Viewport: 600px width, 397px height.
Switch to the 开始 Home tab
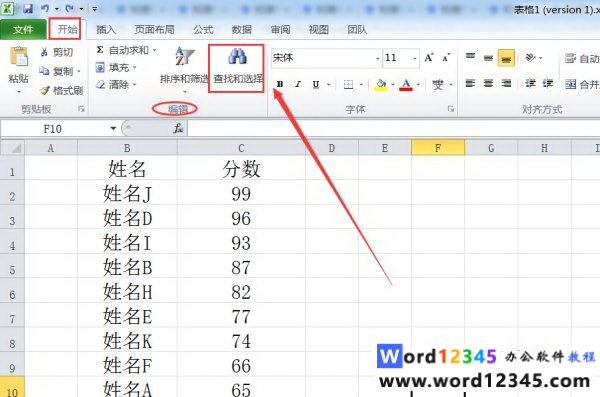point(67,29)
